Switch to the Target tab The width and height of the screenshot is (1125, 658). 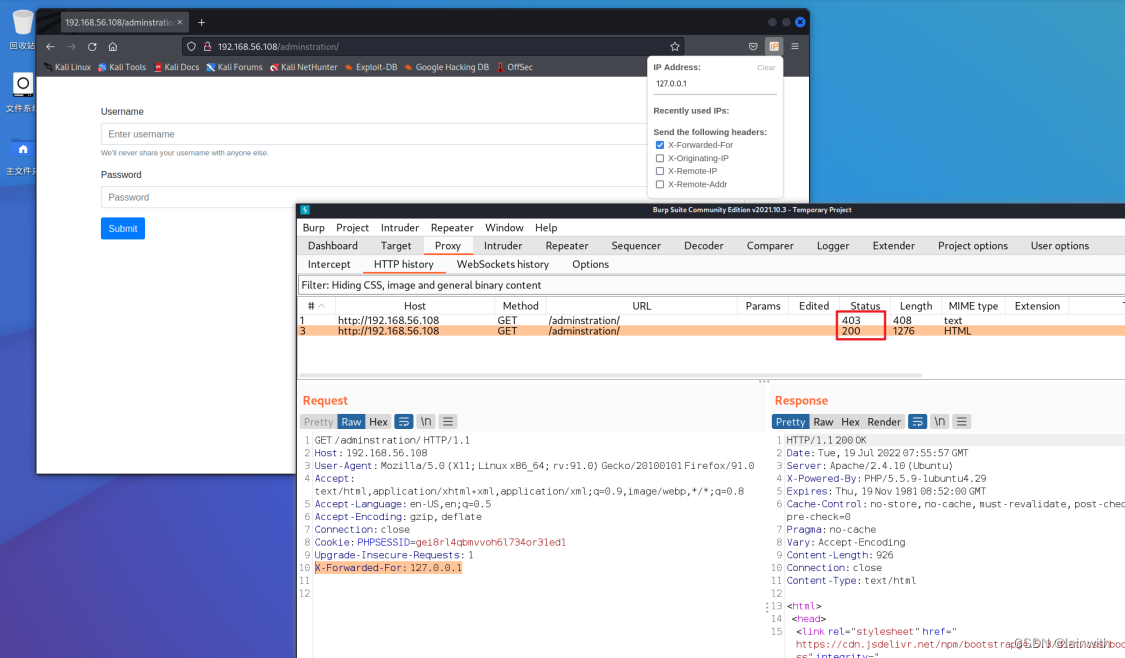pos(396,245)
